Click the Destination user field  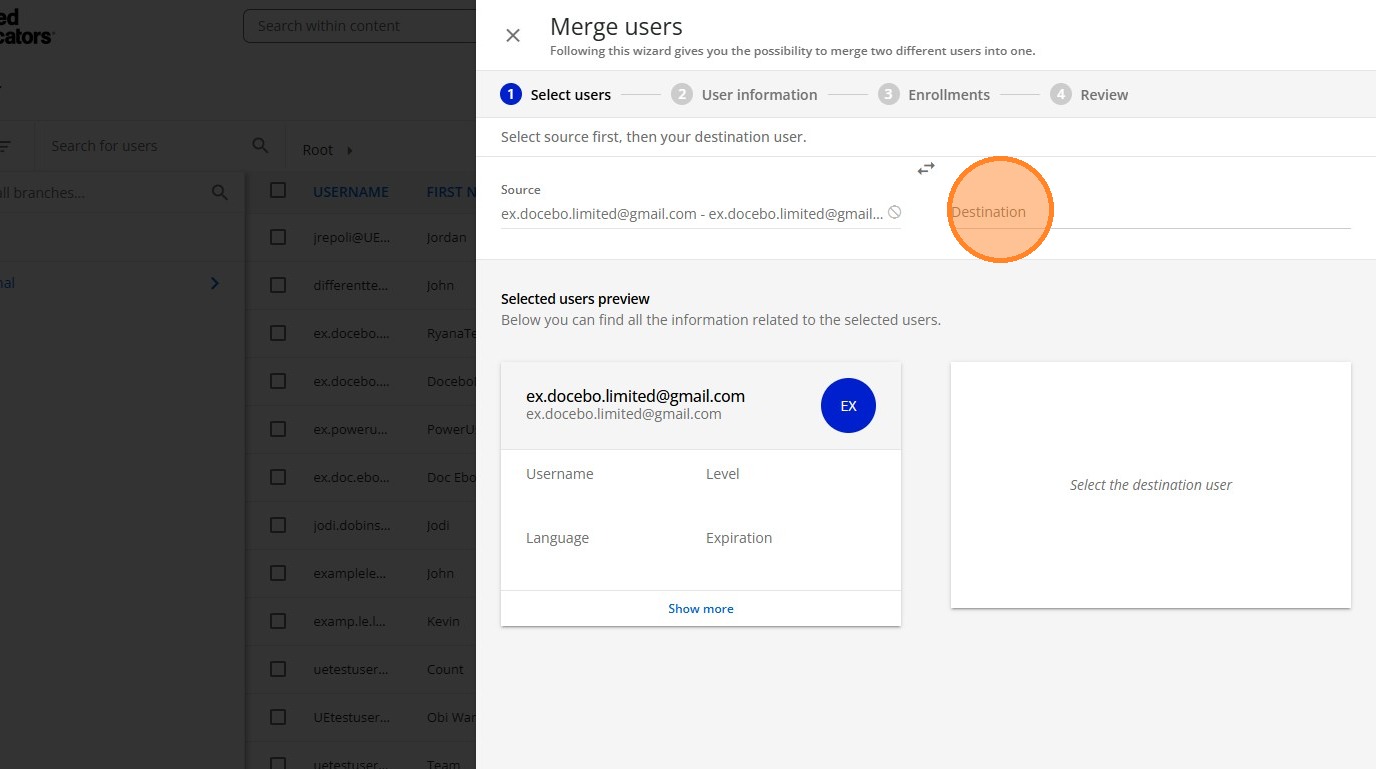(x=1150, y=212)
